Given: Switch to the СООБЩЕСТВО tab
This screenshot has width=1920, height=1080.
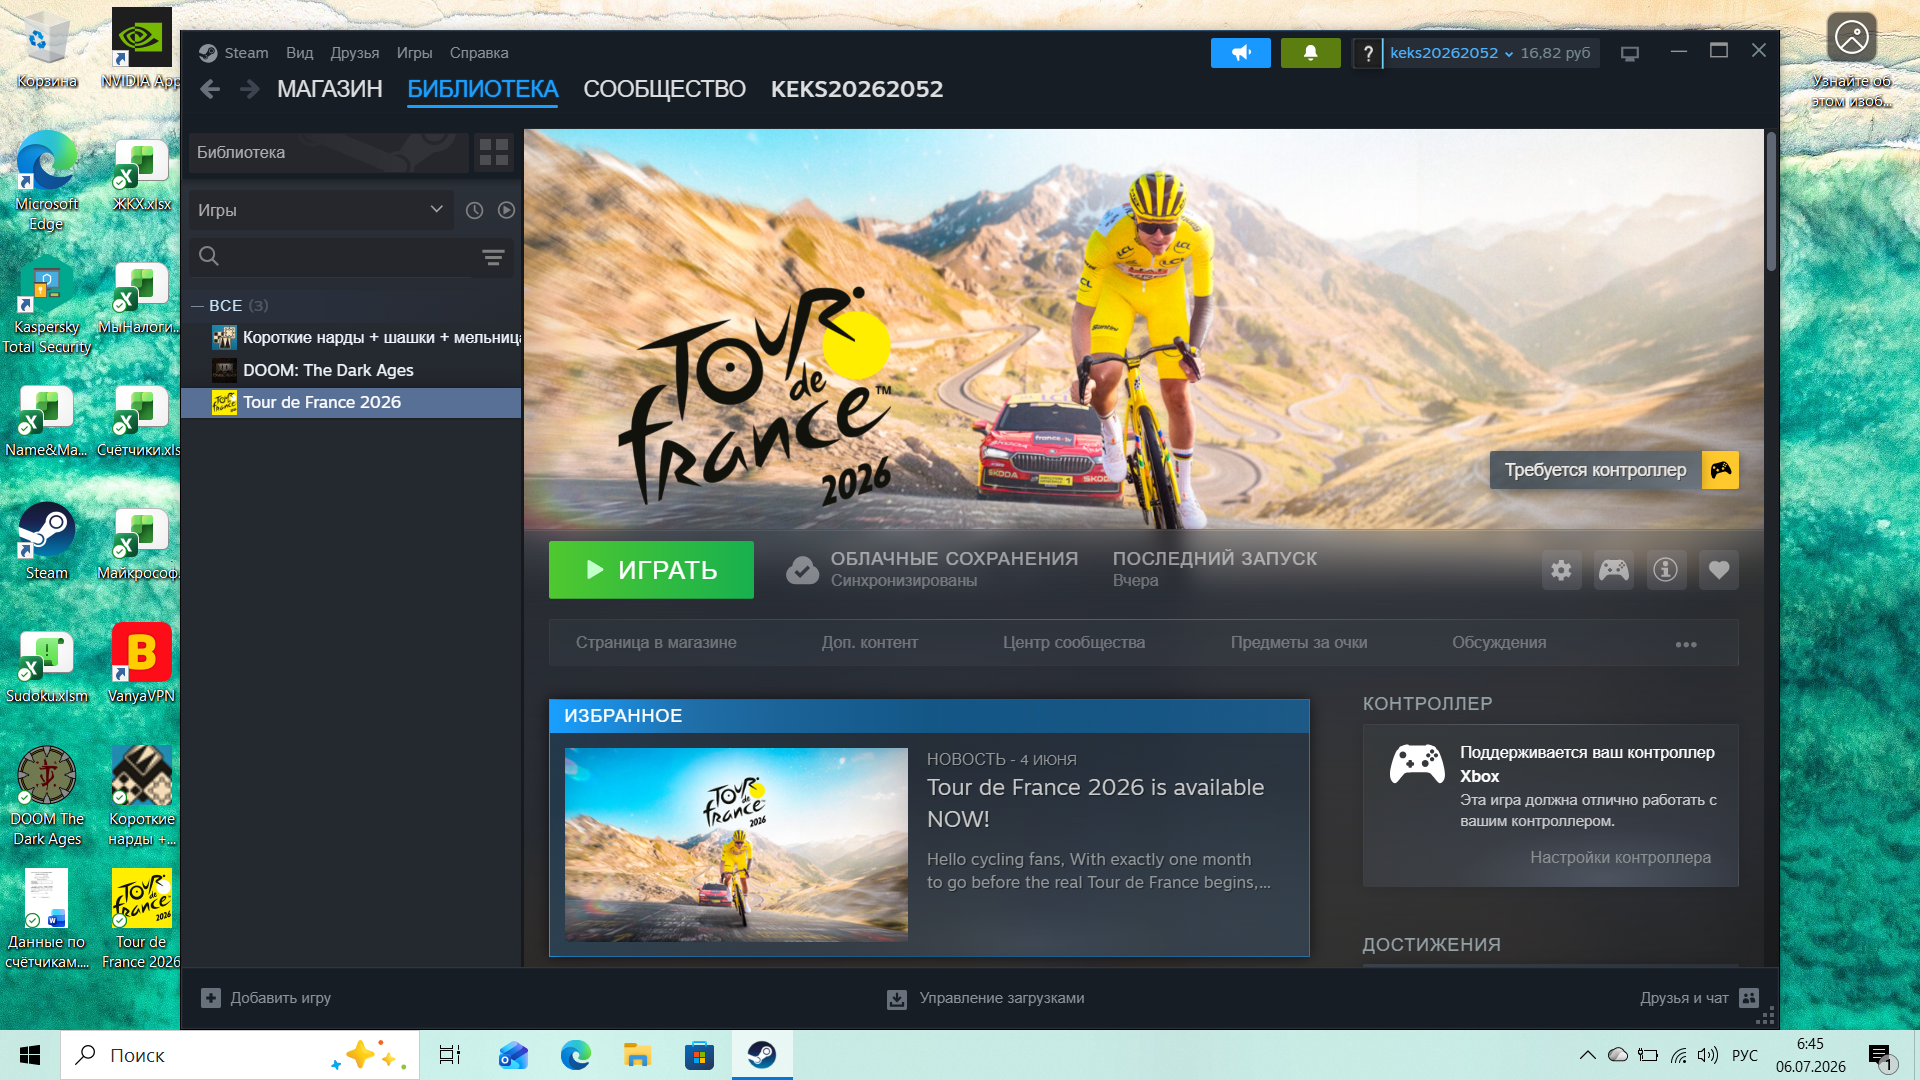Looking at the screenshot, I should tap(664, 89).
